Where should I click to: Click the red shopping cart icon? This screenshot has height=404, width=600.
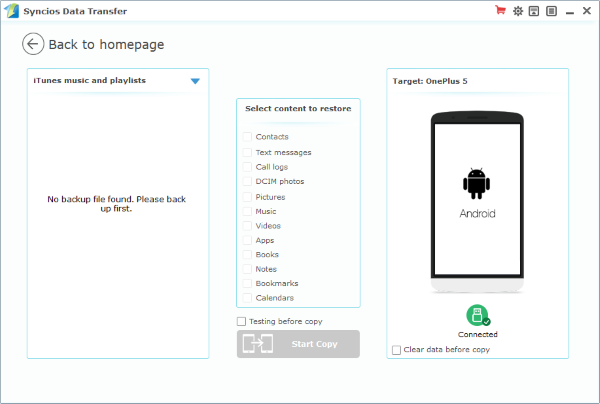[x=500, y=11]
